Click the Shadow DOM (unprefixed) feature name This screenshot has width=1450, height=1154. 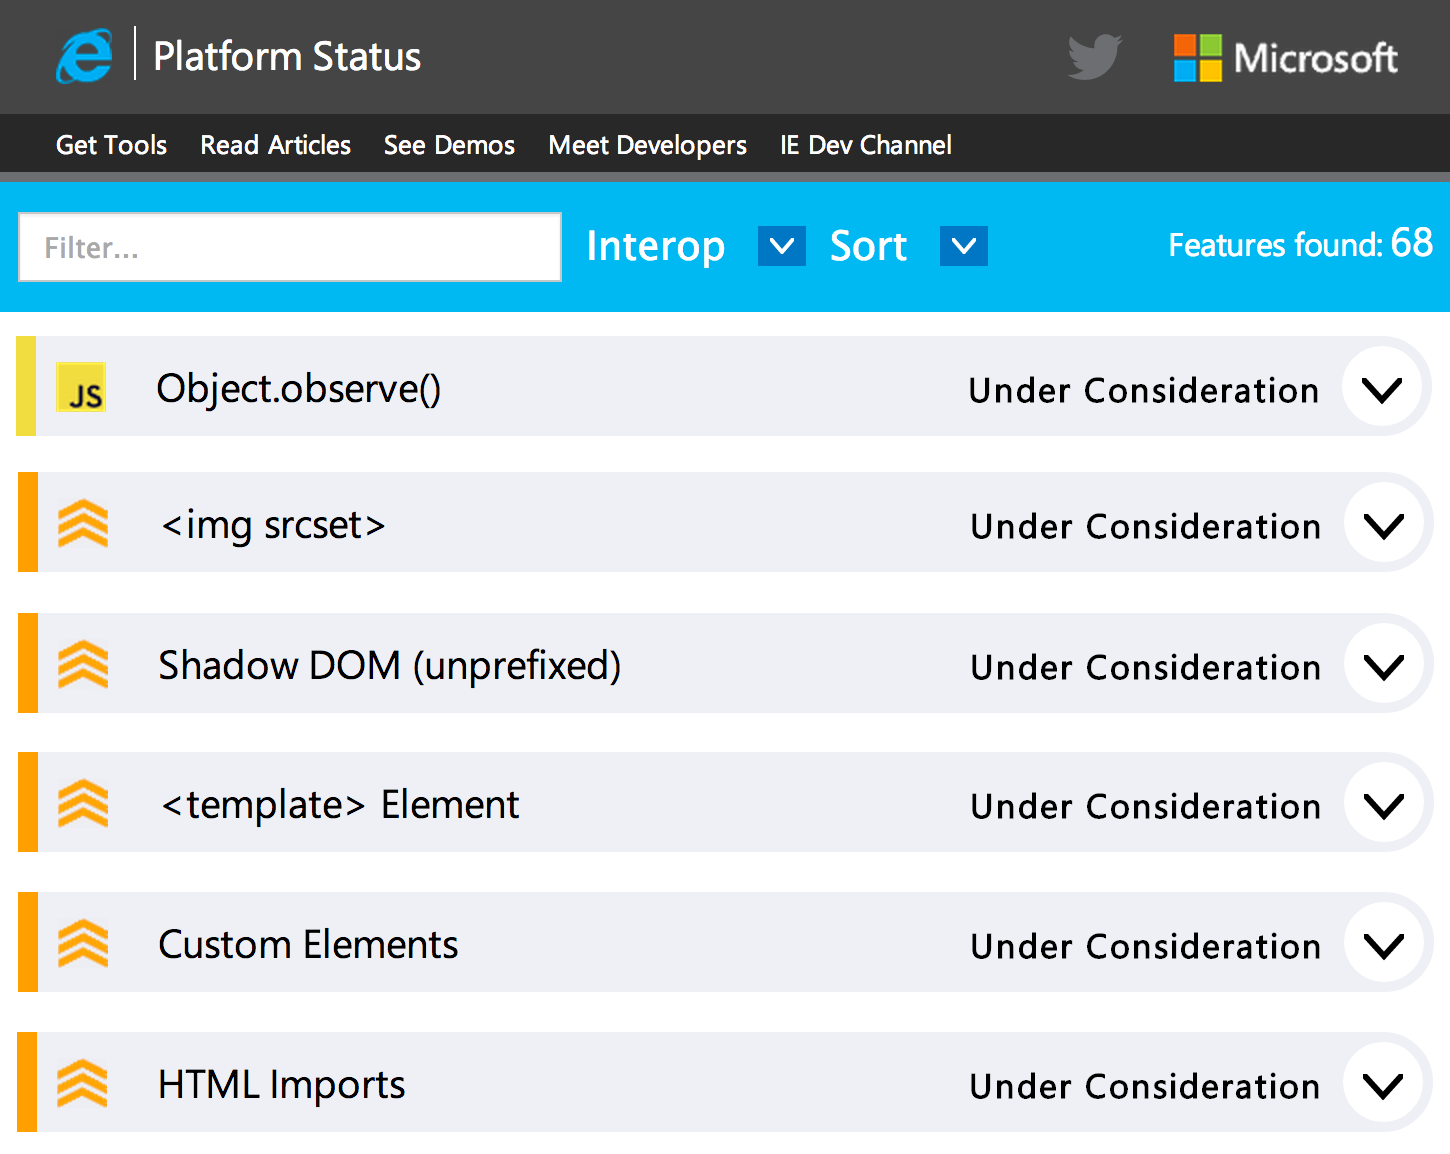click(390, 666)
